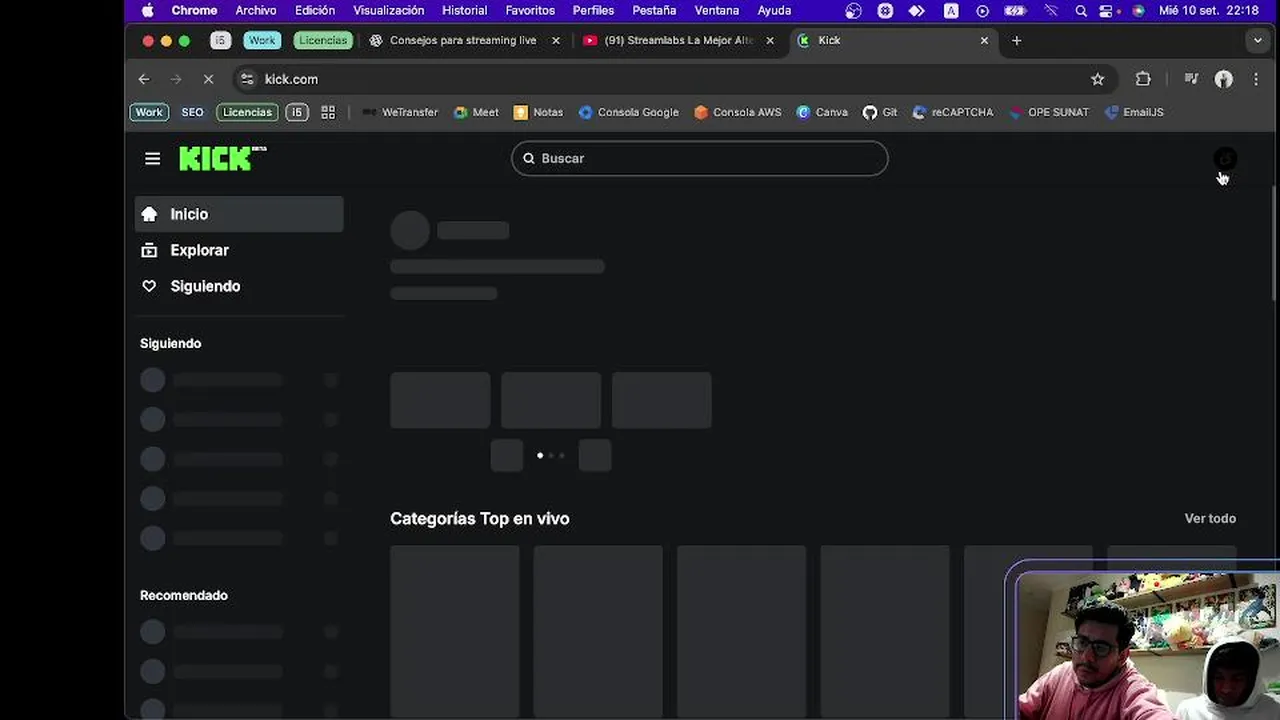Open the Inicio home section
Image resolution: width=1280 pixels, height=720 pixels.
[x=239, y=214]
